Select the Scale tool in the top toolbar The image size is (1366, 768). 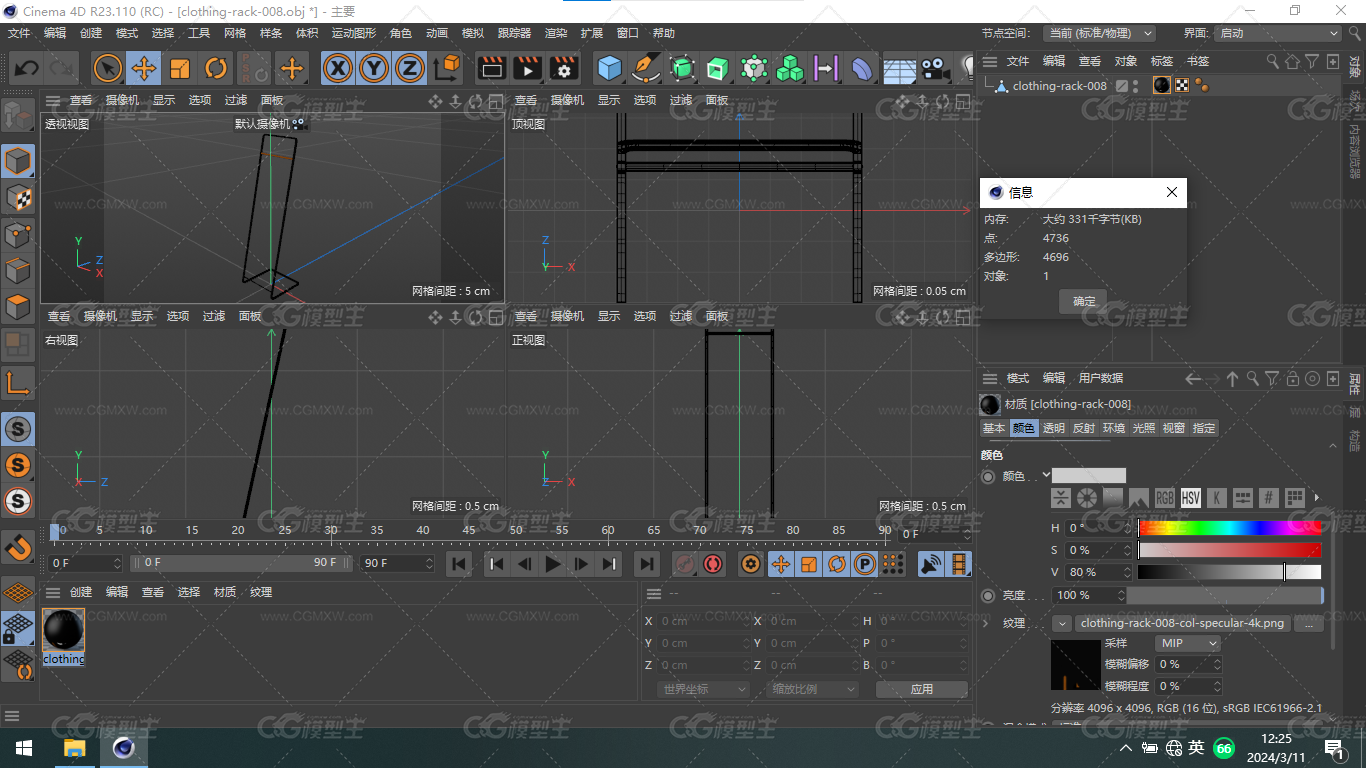click(x=180, y=68)
